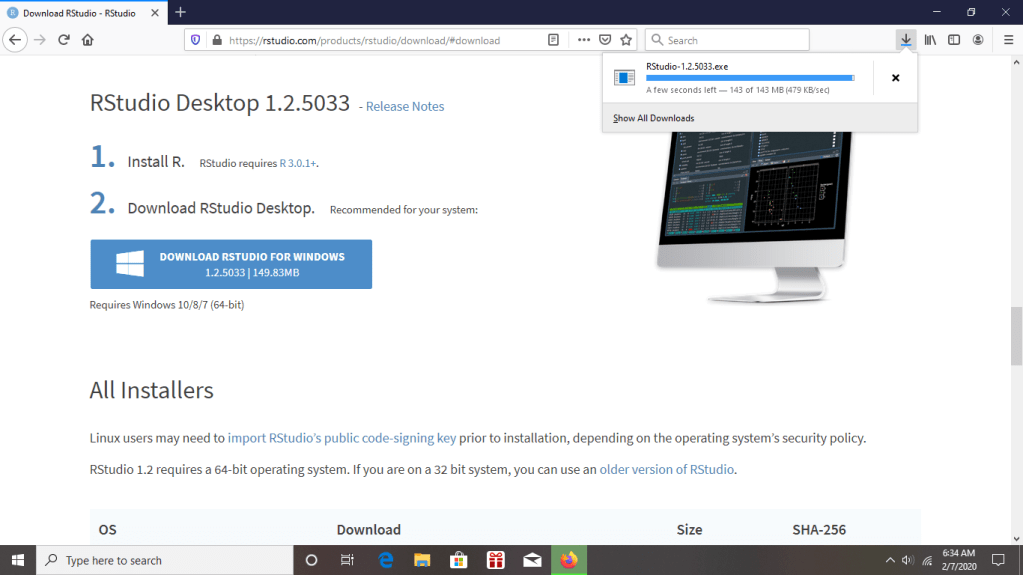Open the tracking protection shield panel

pyautogui.click(x=195, y=40)
